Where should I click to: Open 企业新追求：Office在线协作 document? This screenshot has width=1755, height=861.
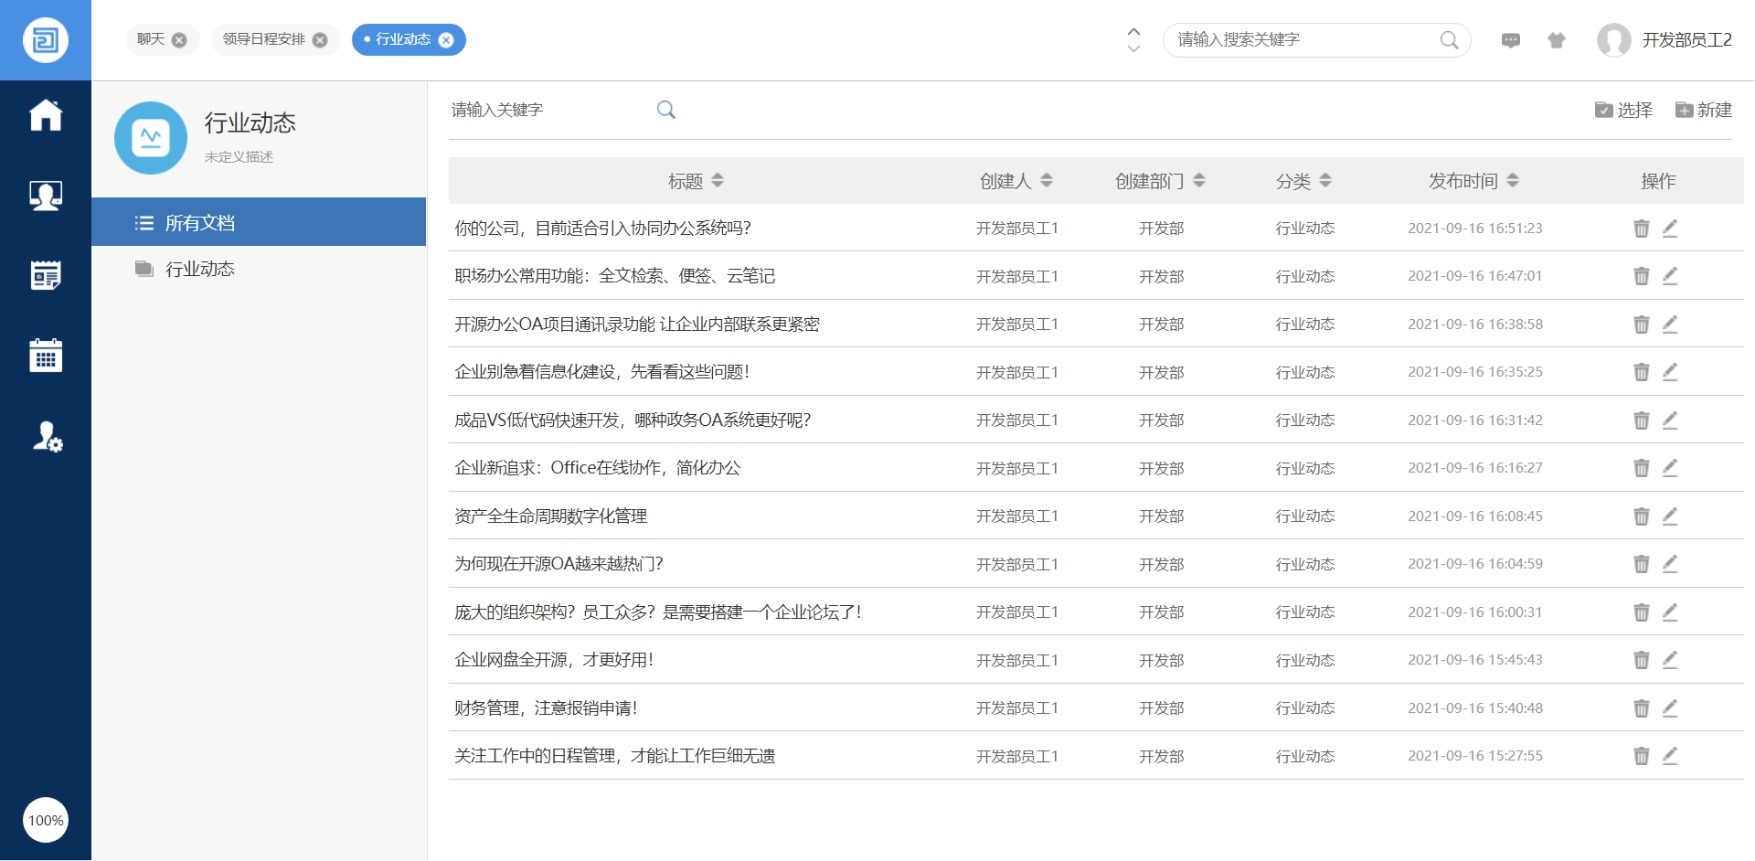point(598,468)
